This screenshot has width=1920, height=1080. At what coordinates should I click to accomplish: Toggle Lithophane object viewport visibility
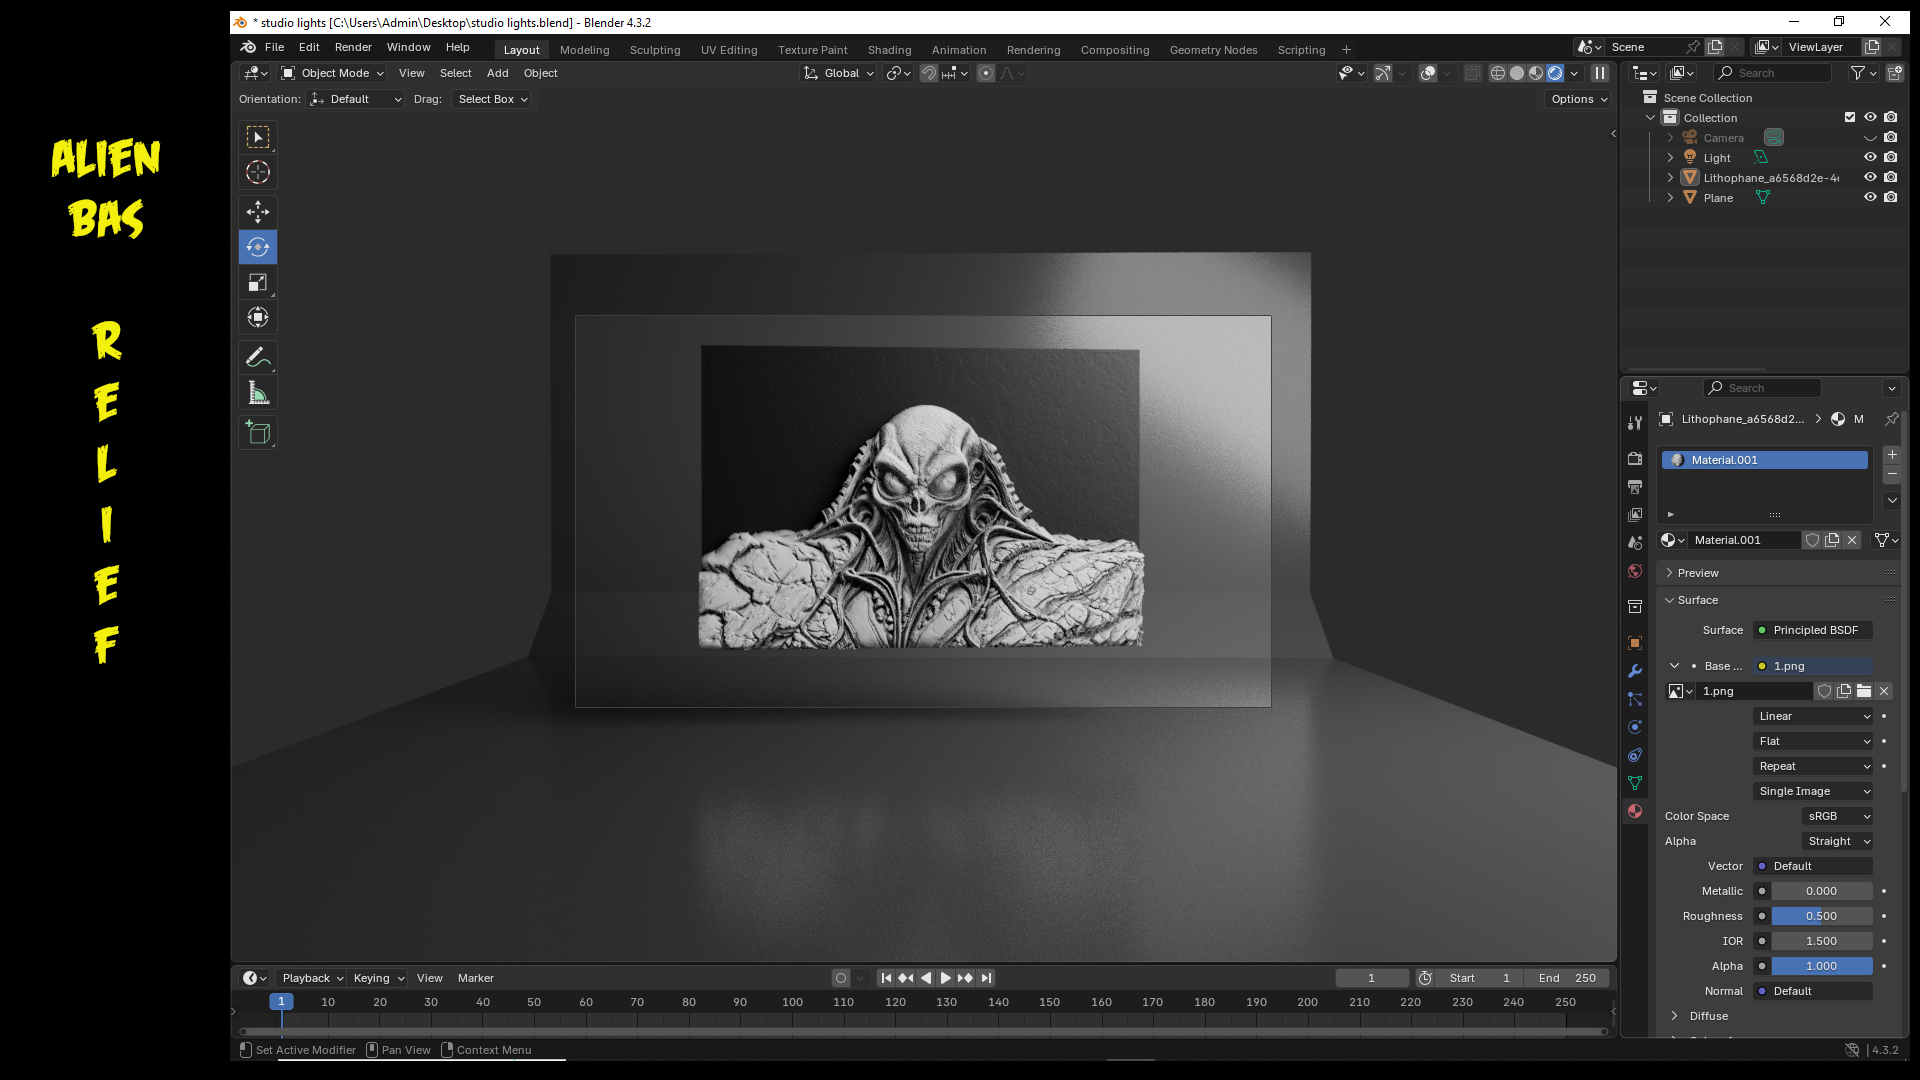1870,177
